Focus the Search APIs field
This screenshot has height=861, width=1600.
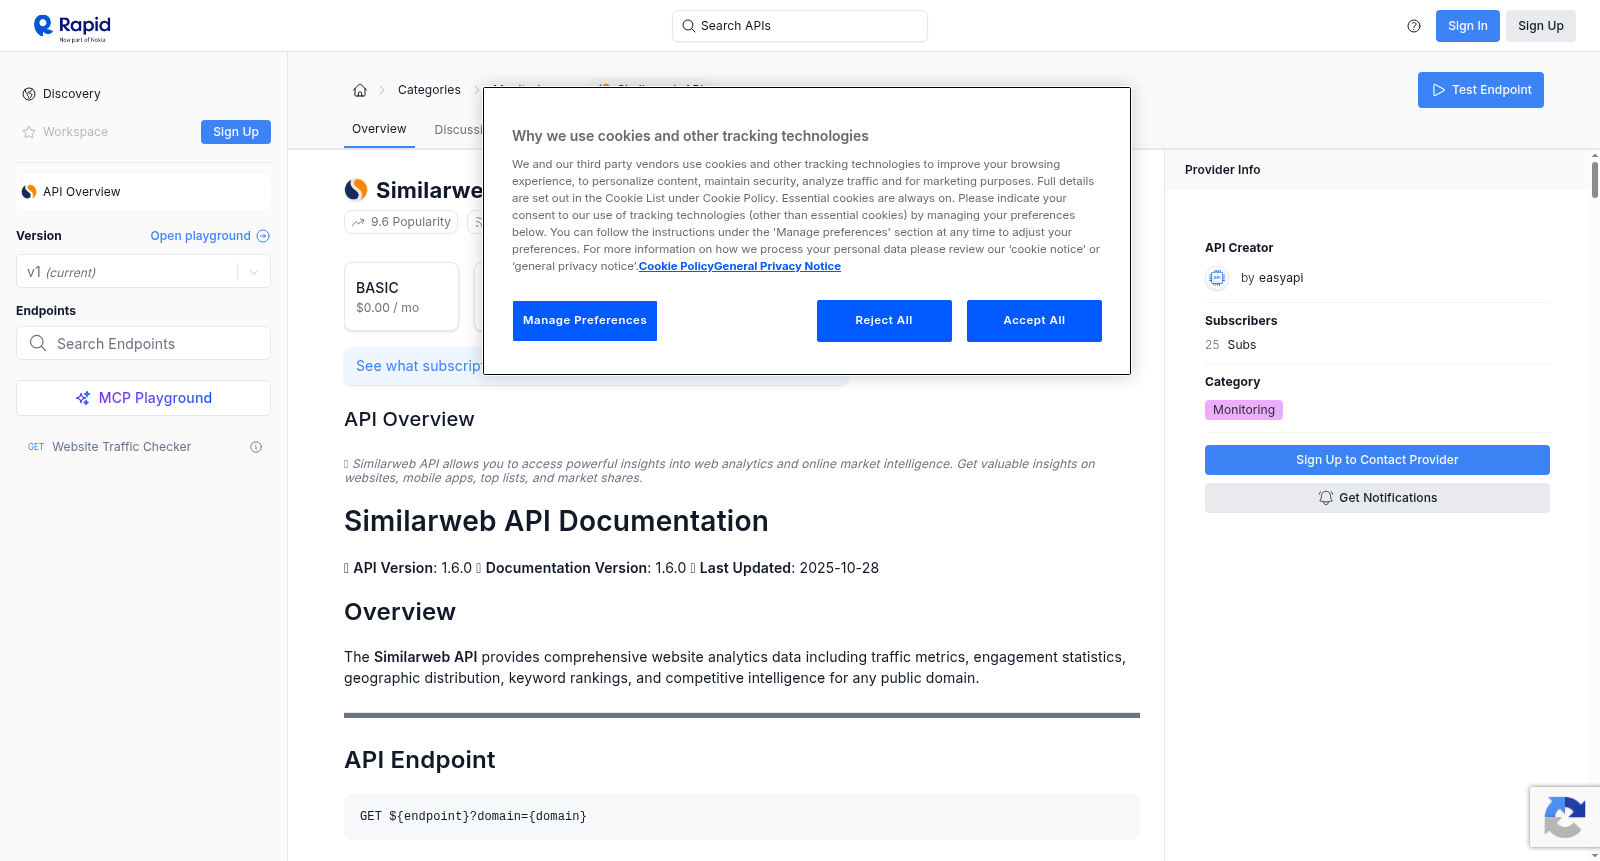point(800,26)
